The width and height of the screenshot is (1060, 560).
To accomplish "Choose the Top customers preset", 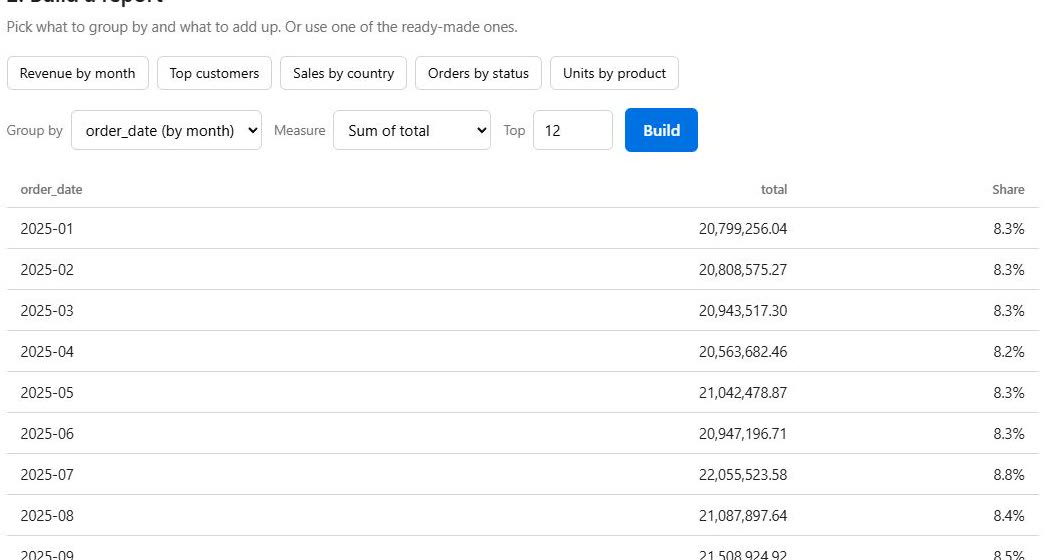I will coord(214,73).
